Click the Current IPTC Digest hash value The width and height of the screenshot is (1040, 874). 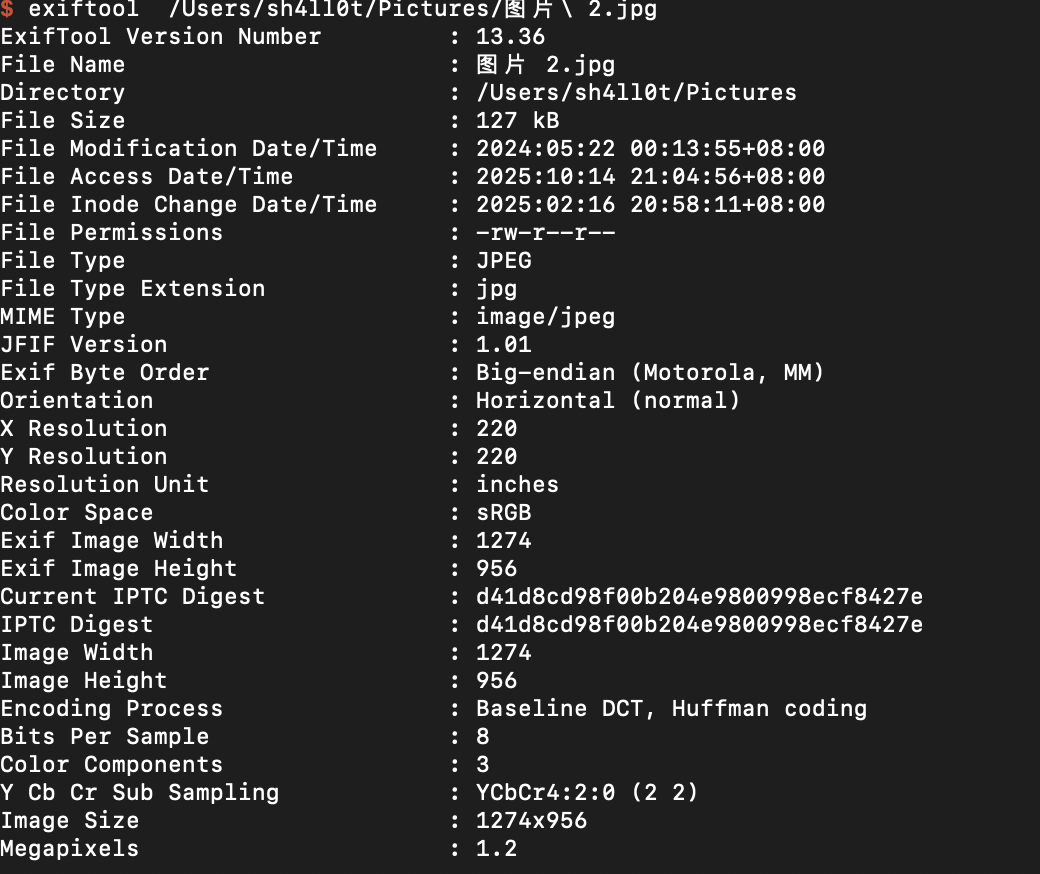699,597
